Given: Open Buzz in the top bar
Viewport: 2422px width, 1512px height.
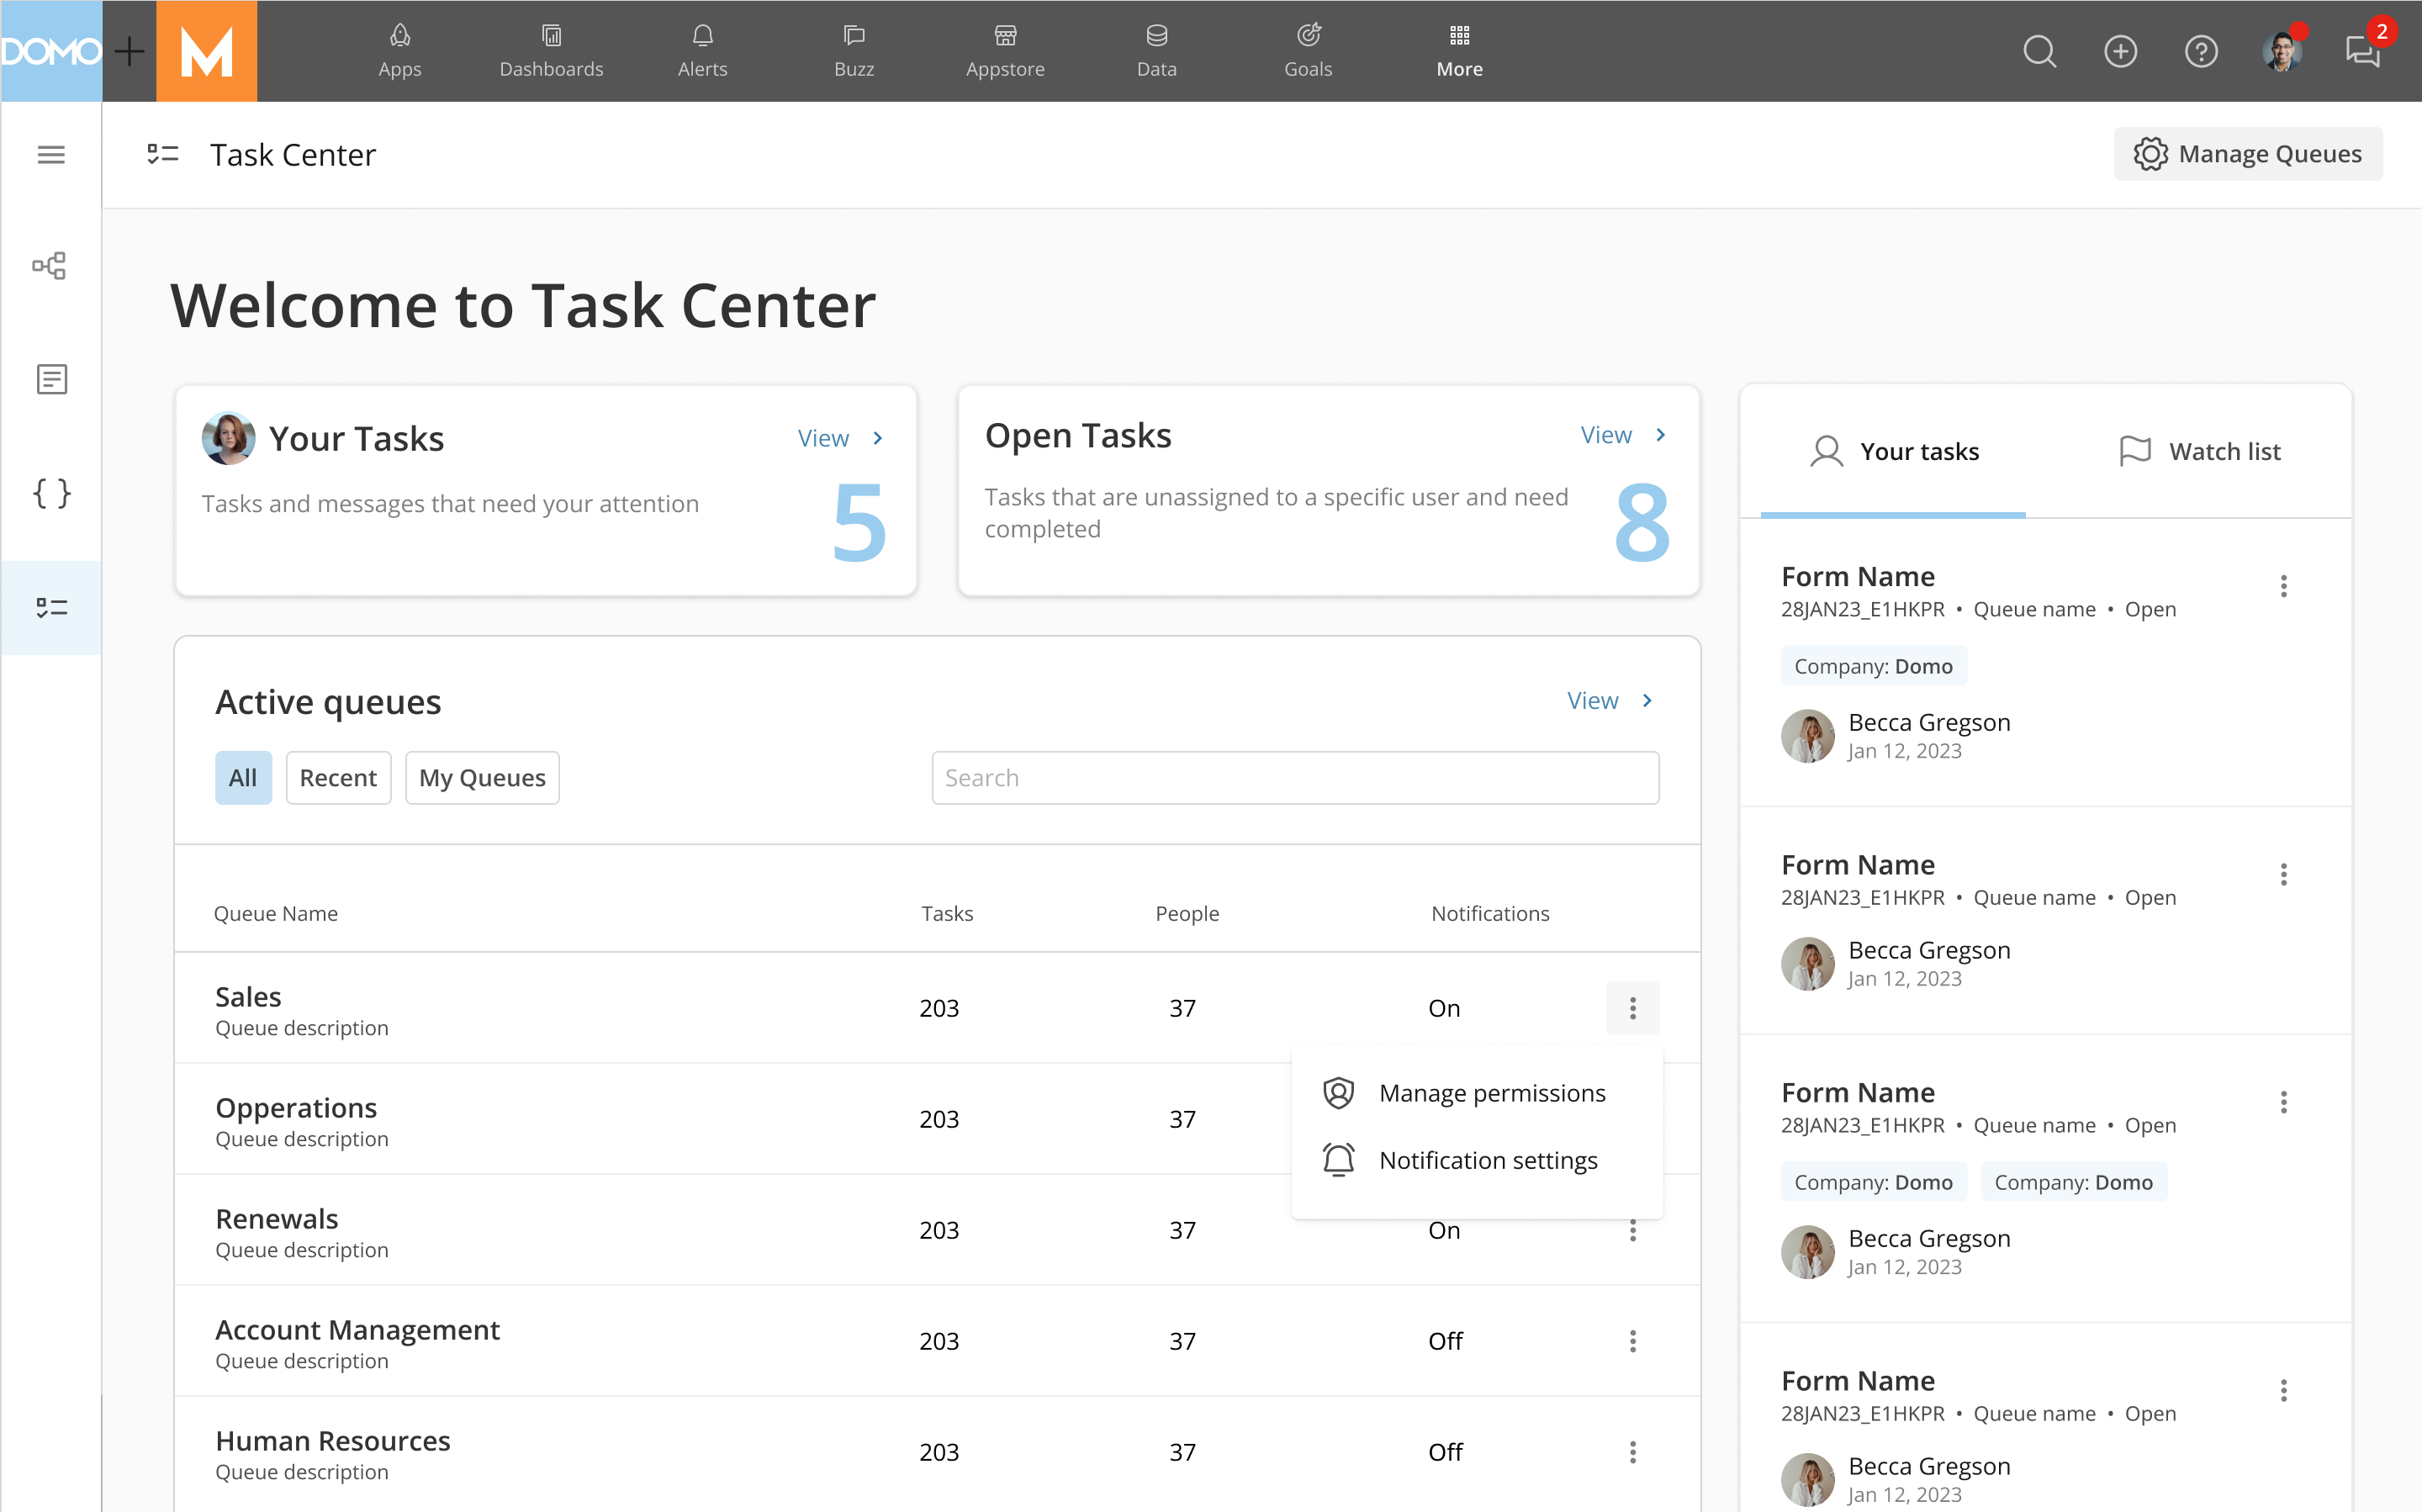Looking at the screenshot, I should (854, 51).
